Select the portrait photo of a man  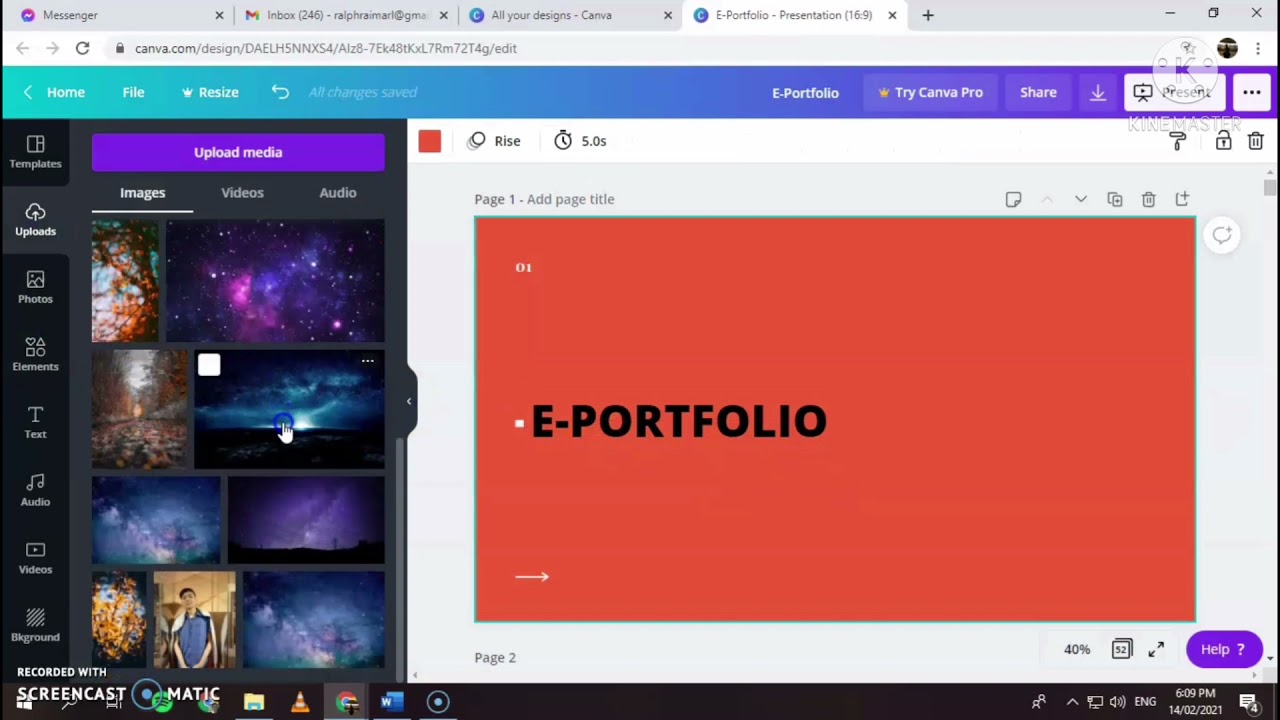tap(195, 620)
